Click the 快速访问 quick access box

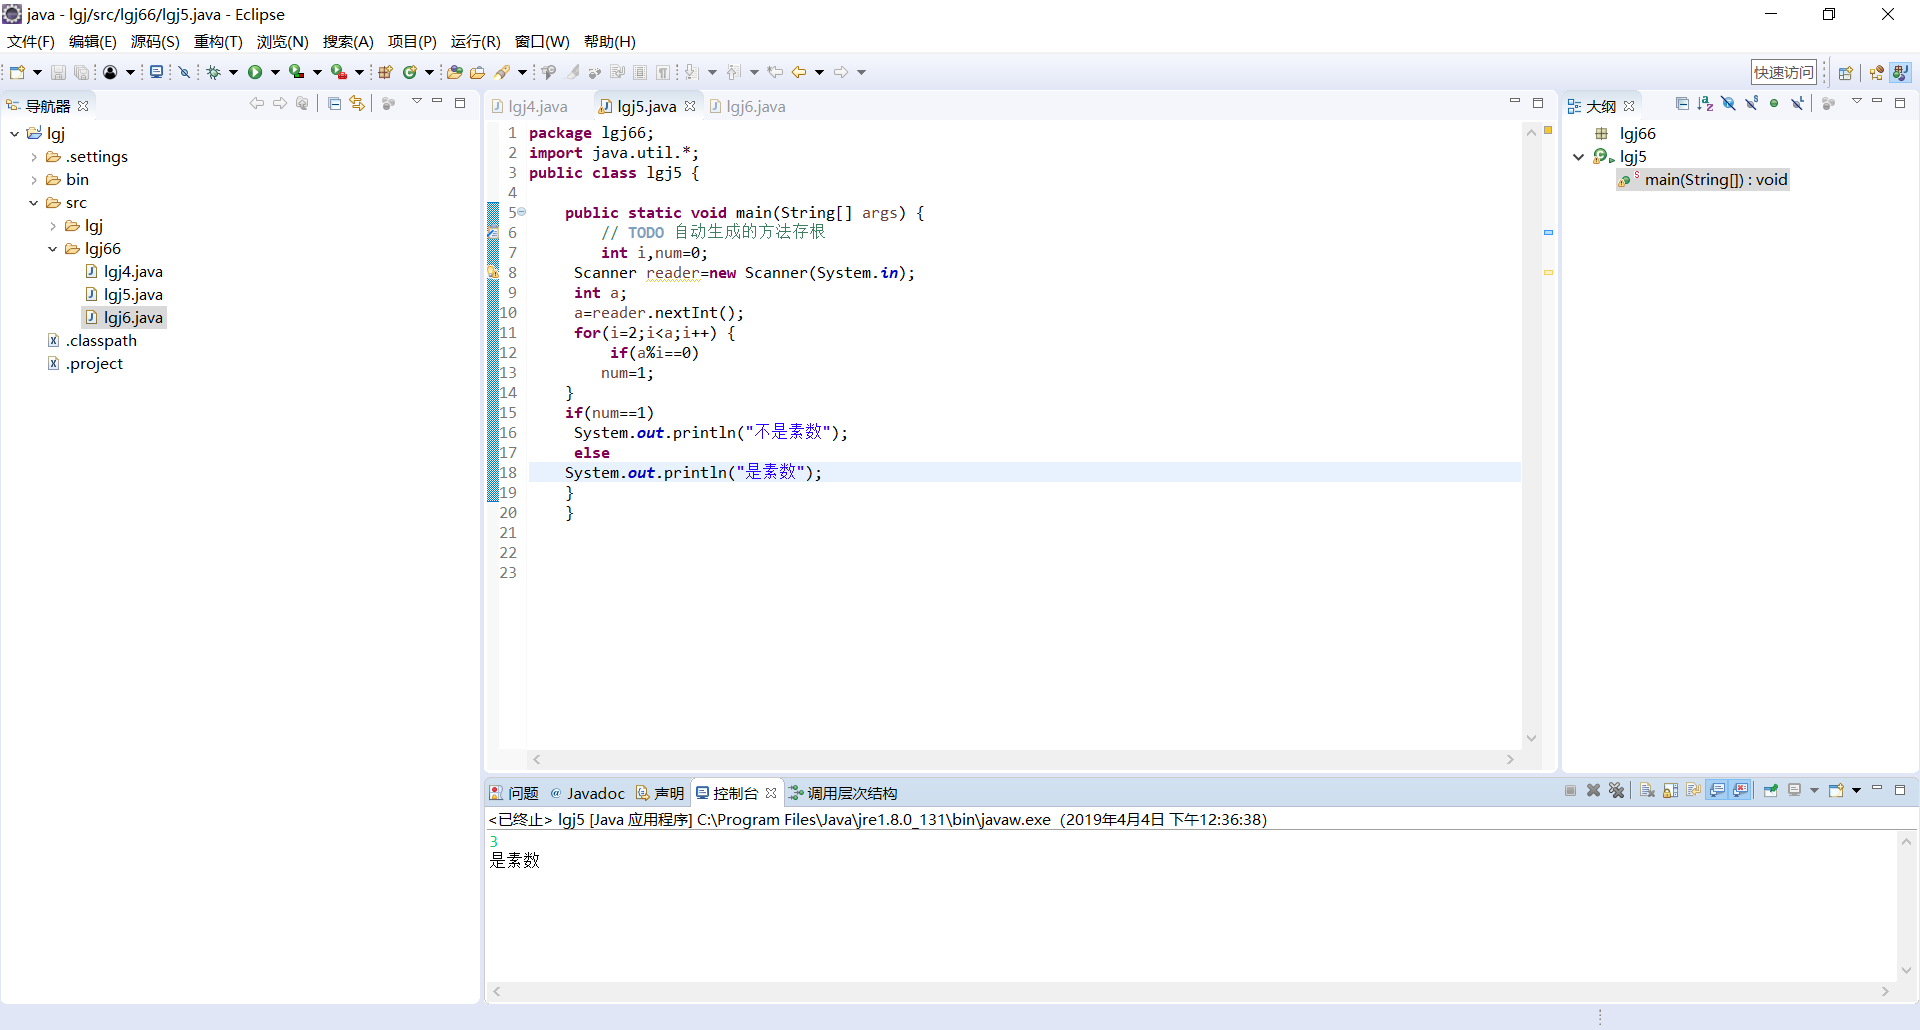(1783, 72)
